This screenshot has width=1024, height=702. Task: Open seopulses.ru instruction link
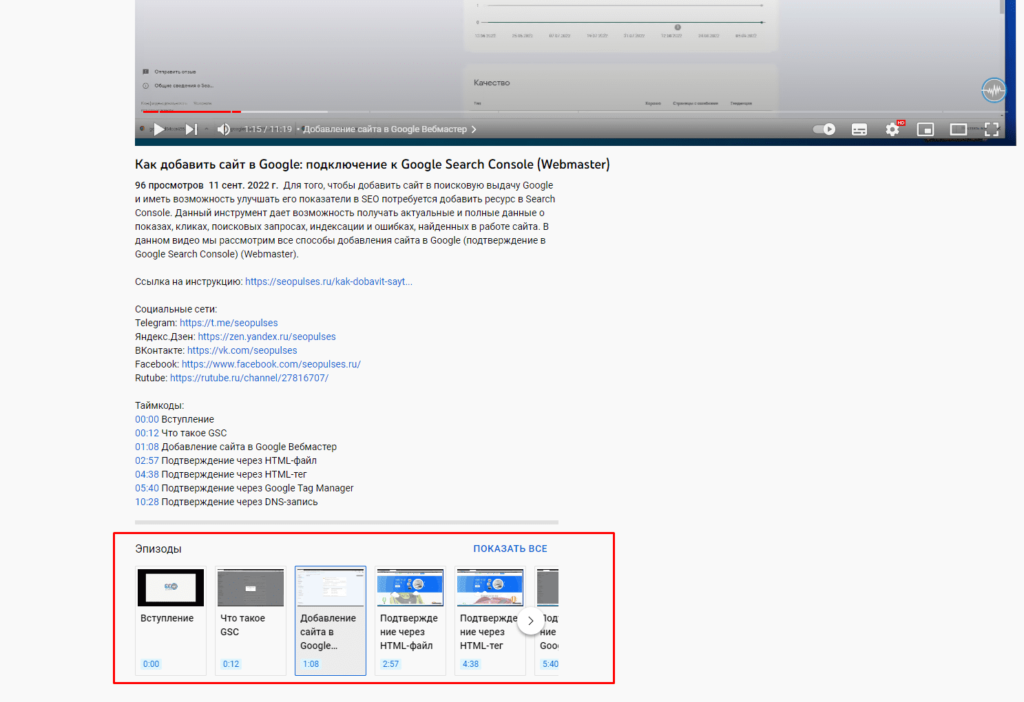click(328, 281)
